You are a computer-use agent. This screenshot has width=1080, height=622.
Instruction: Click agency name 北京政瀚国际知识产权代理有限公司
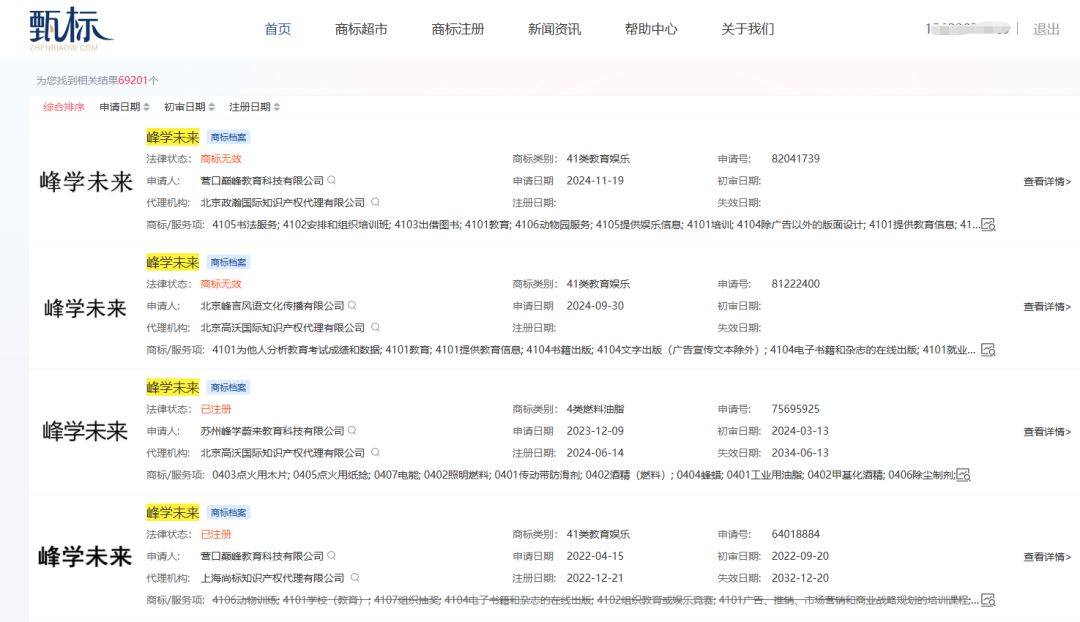282,203
